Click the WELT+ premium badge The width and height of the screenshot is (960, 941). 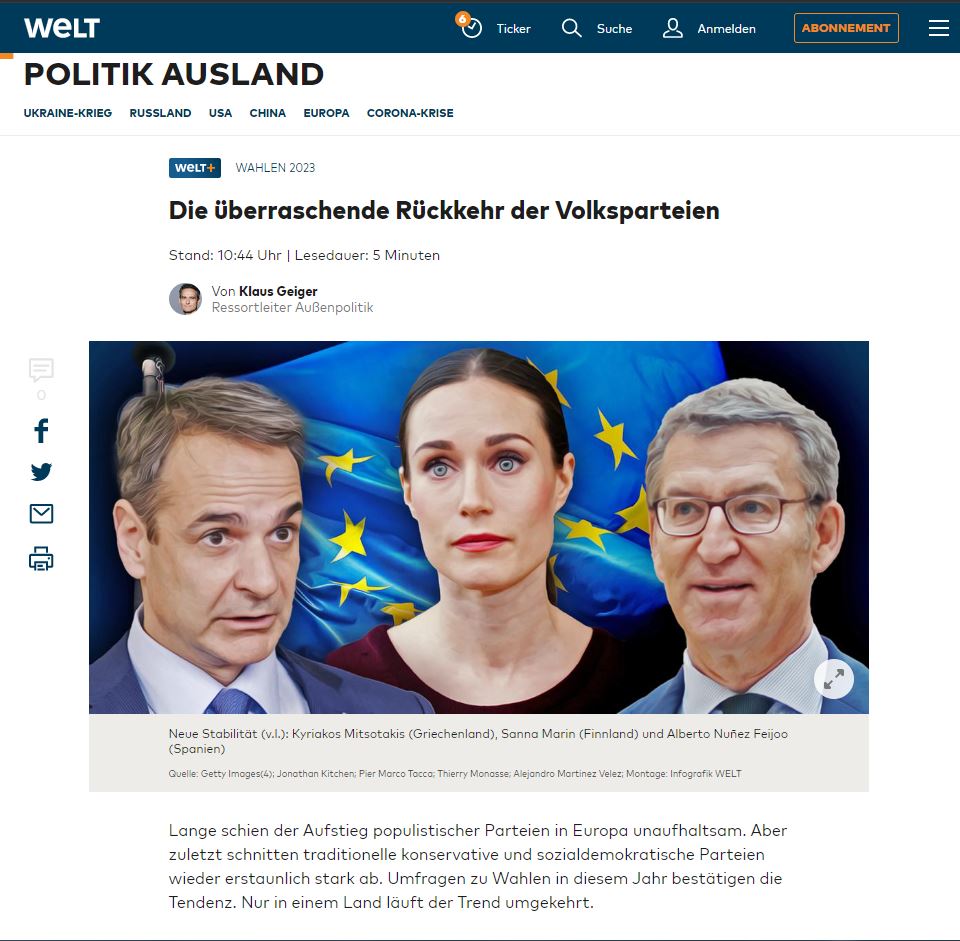click(x=195, y=168)
